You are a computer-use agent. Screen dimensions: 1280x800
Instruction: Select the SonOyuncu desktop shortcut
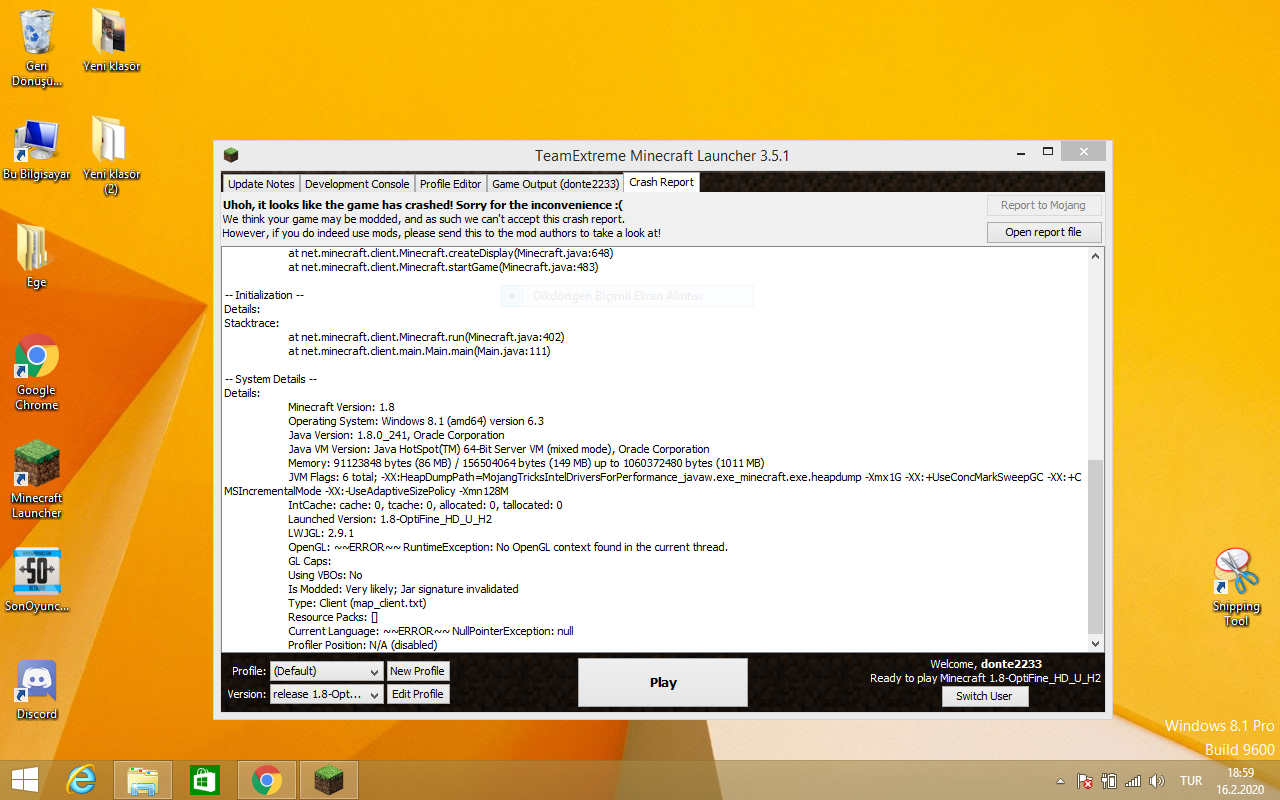(37, 580)
